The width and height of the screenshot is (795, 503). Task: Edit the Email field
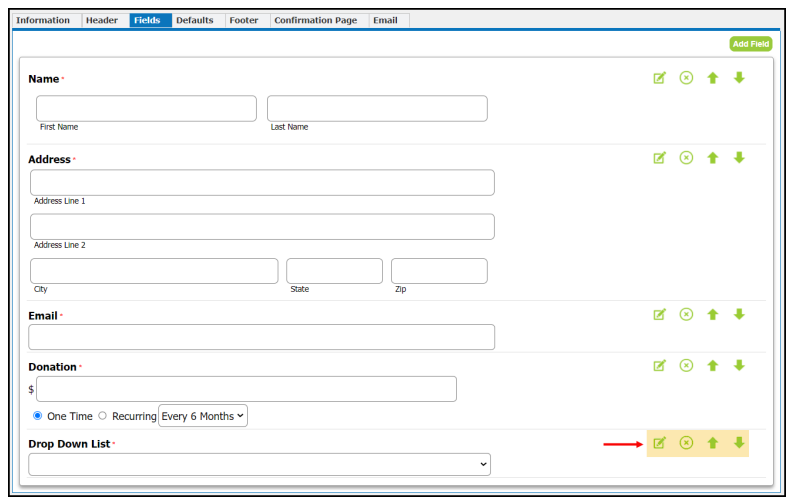click(659, 315)
